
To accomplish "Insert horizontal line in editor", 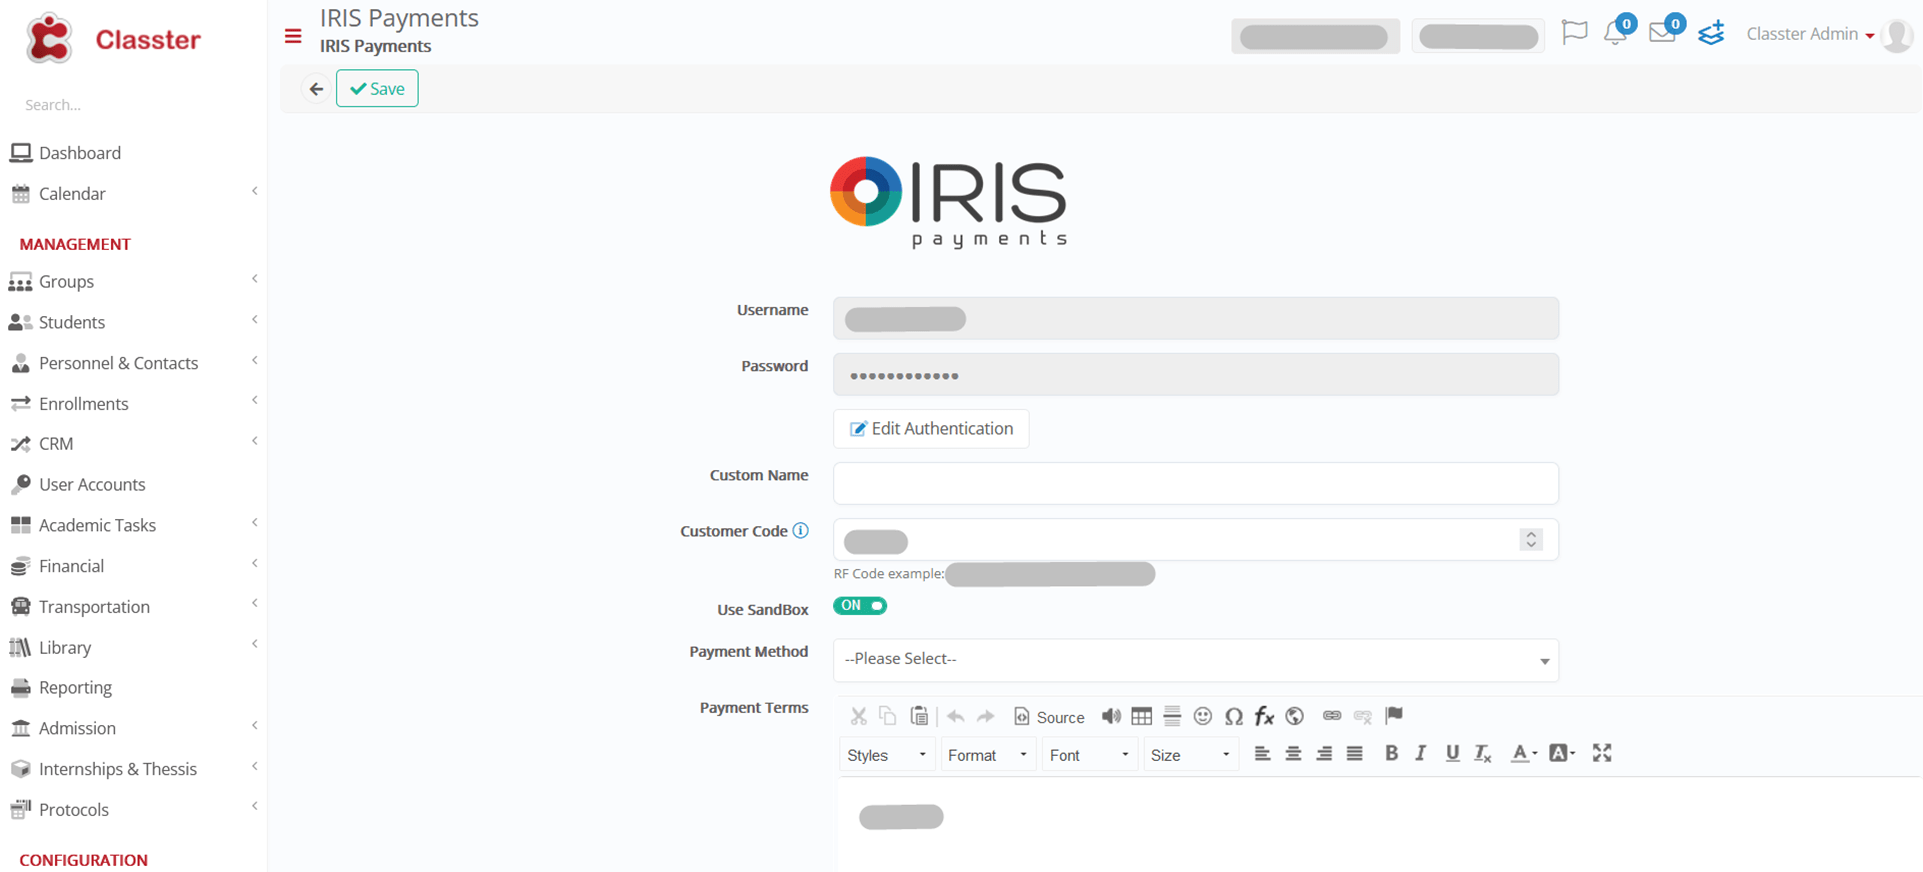I will click(x=1172, y=716).
